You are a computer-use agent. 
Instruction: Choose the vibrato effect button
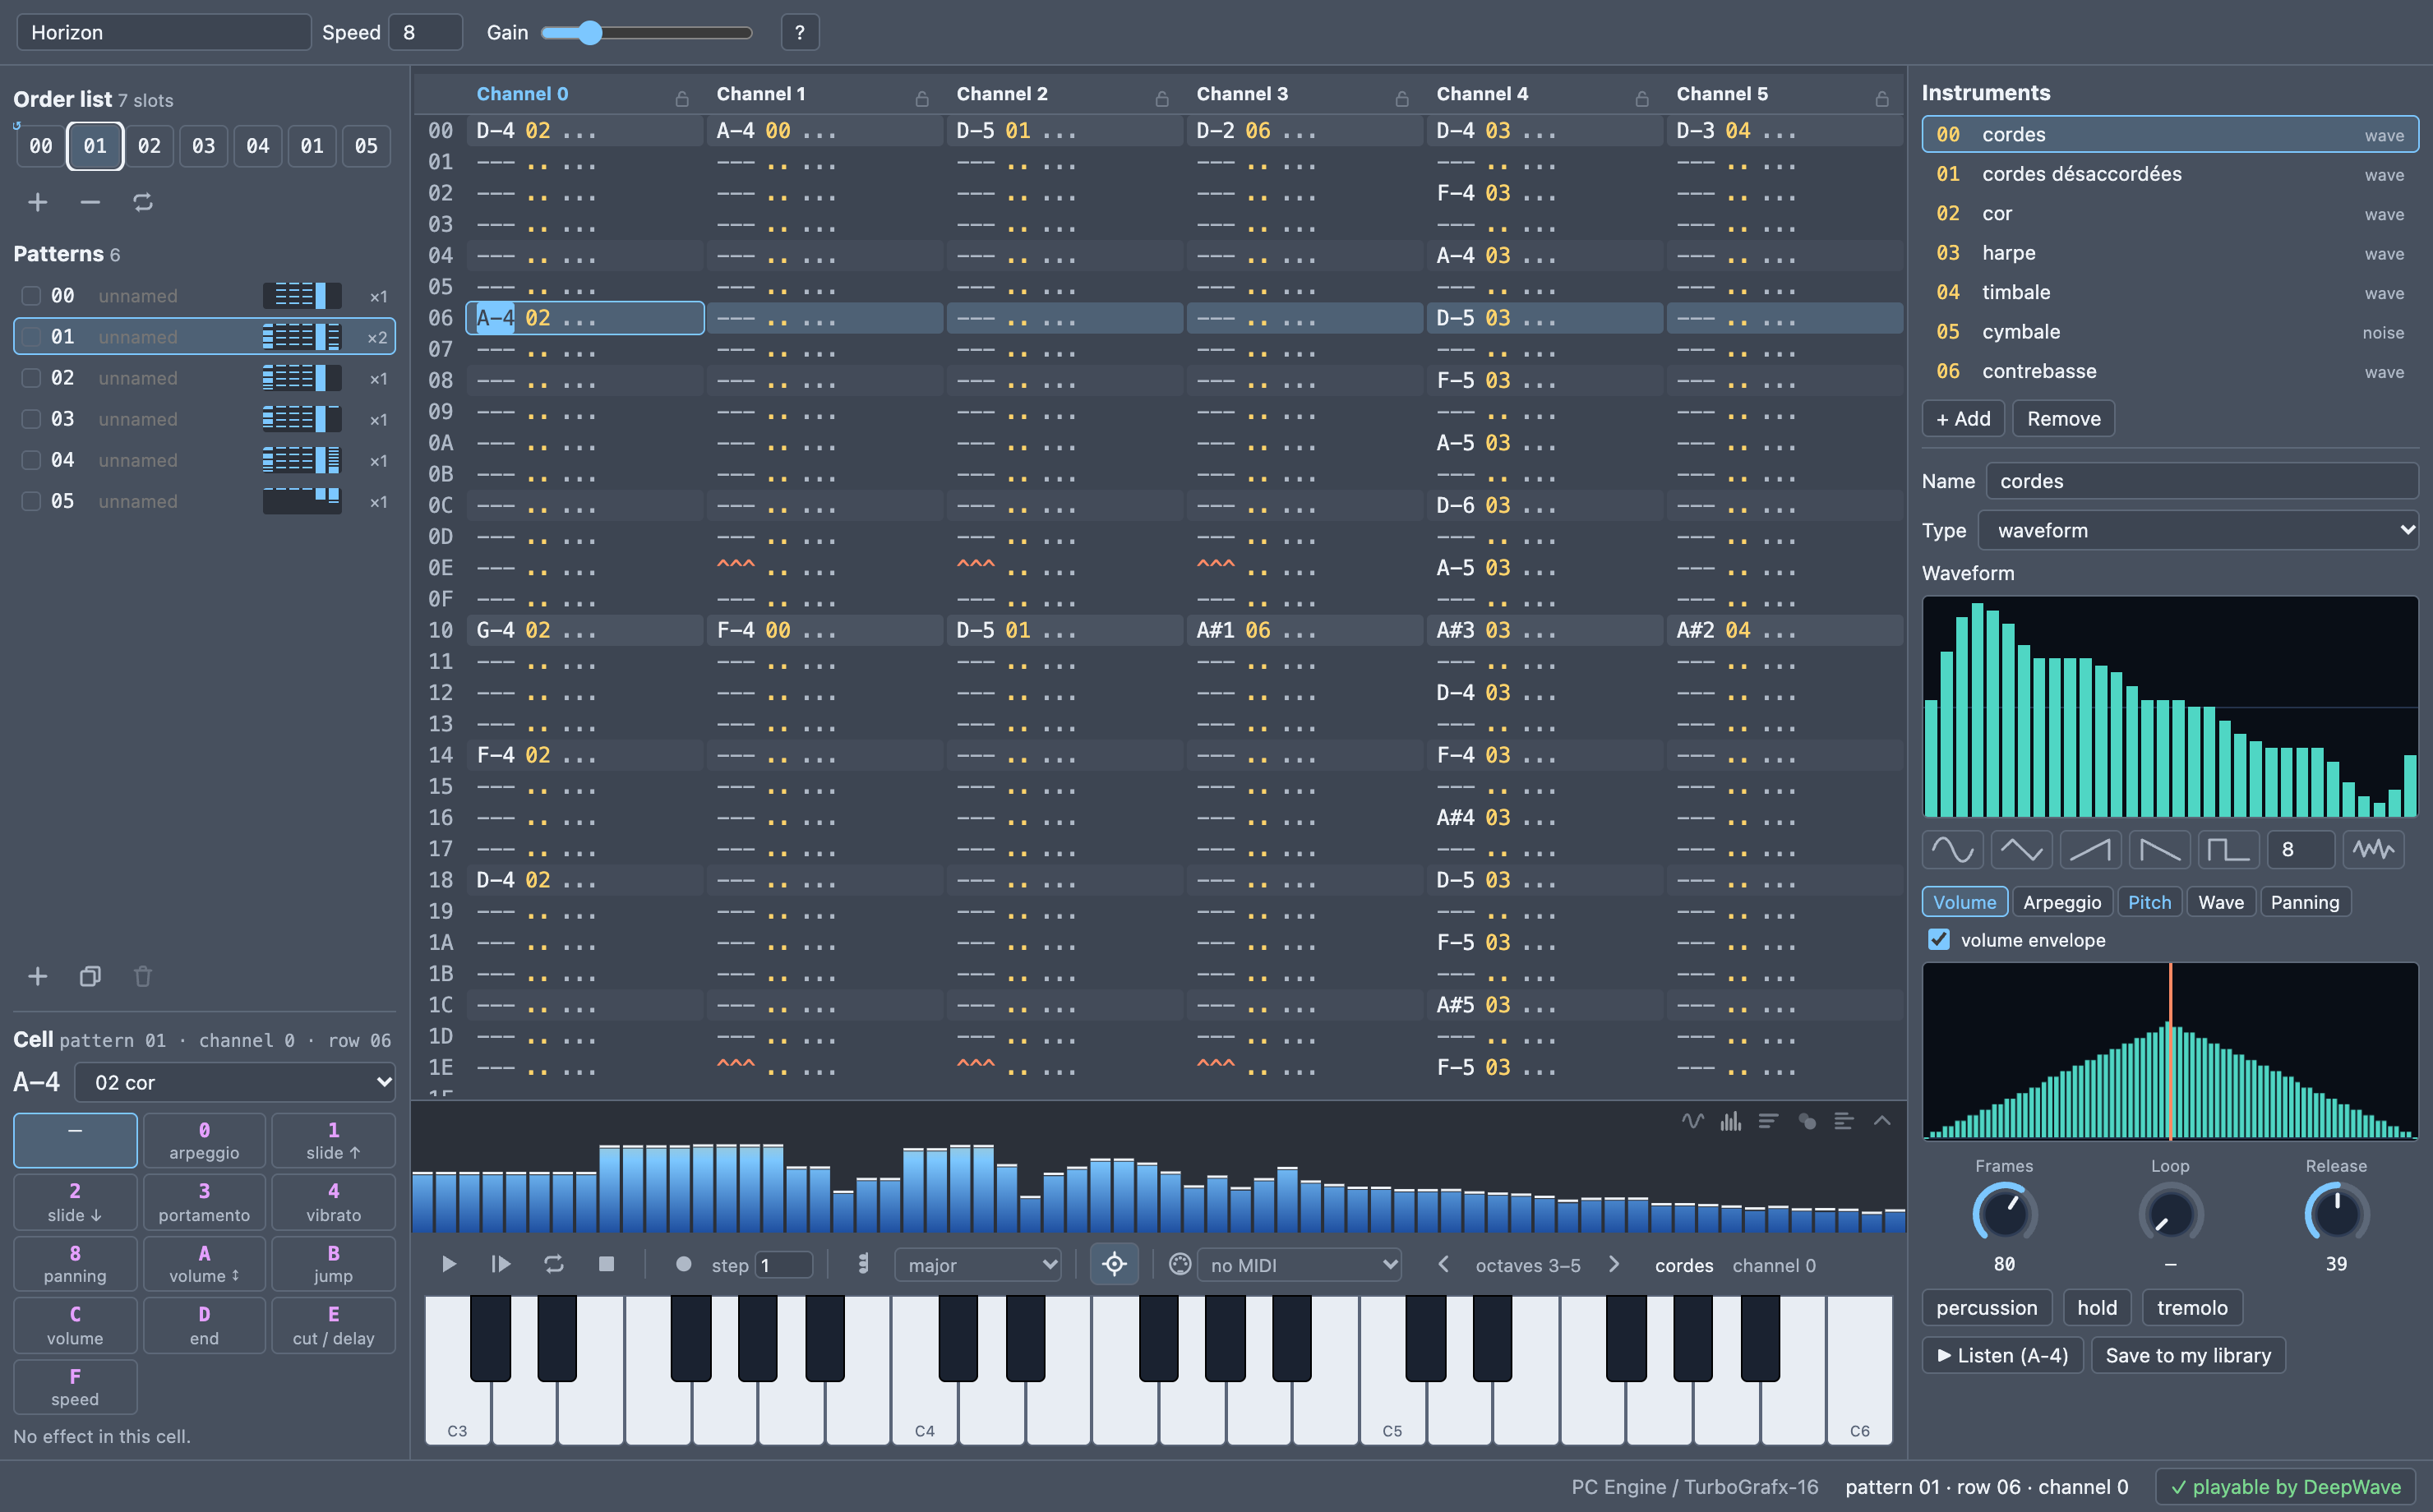click(x=333, y=1202)
